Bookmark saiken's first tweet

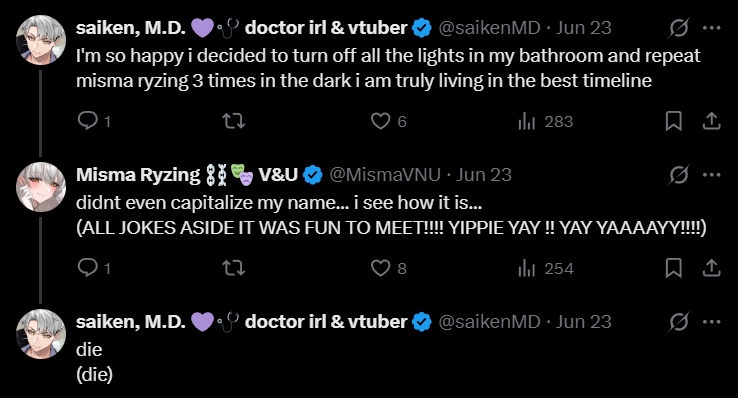pyautogui.click(x=674, y=121)
